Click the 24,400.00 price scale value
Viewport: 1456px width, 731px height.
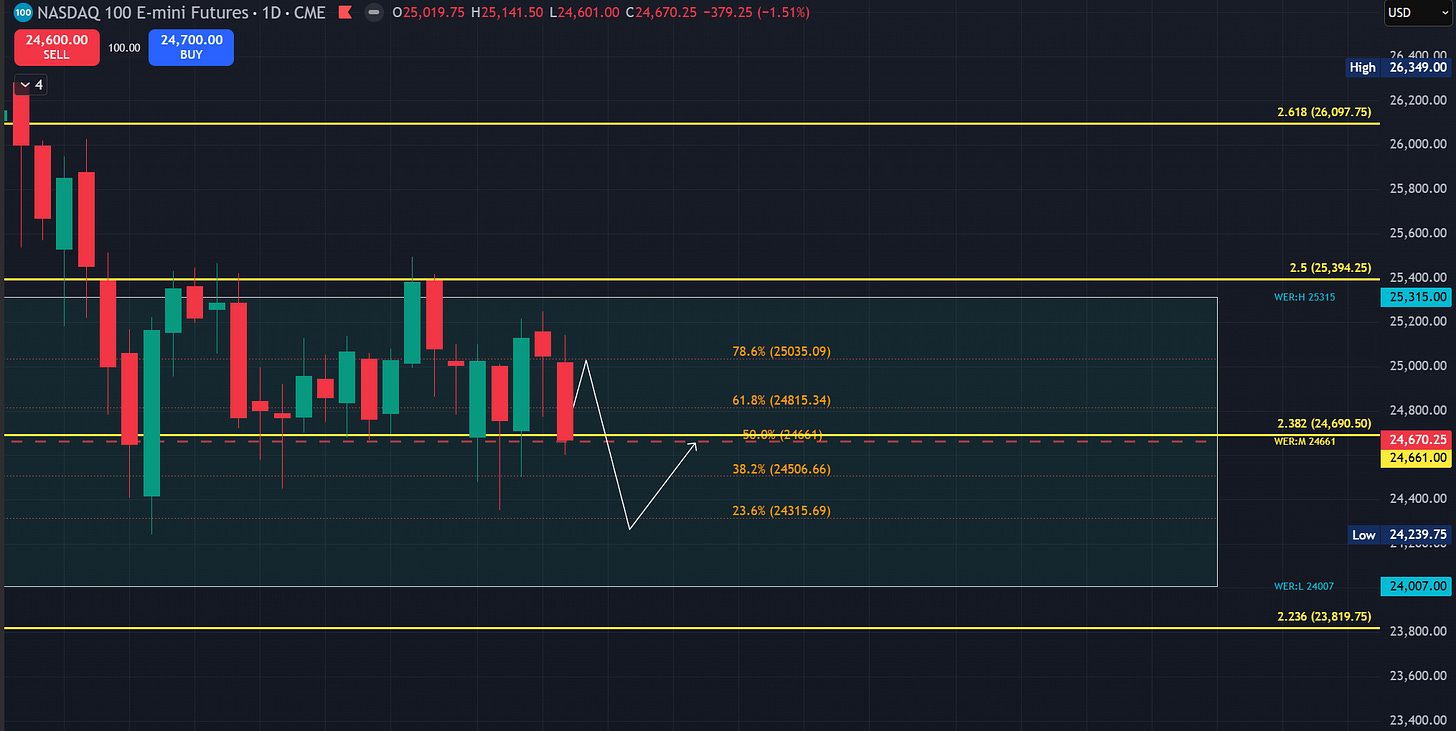pyautogui.click(x=1416, y=498)
